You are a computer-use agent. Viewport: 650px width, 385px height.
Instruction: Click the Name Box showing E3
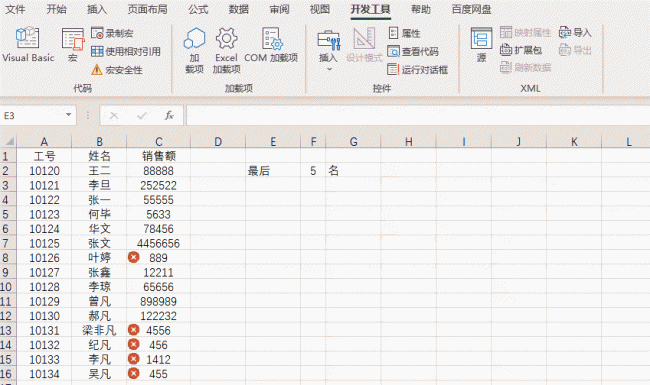pyautogui.click(x=32, y=115)
